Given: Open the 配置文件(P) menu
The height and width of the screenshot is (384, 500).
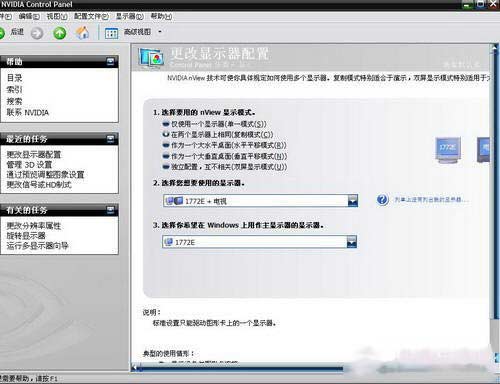Looking at the screenshot, I should (91, 16).
